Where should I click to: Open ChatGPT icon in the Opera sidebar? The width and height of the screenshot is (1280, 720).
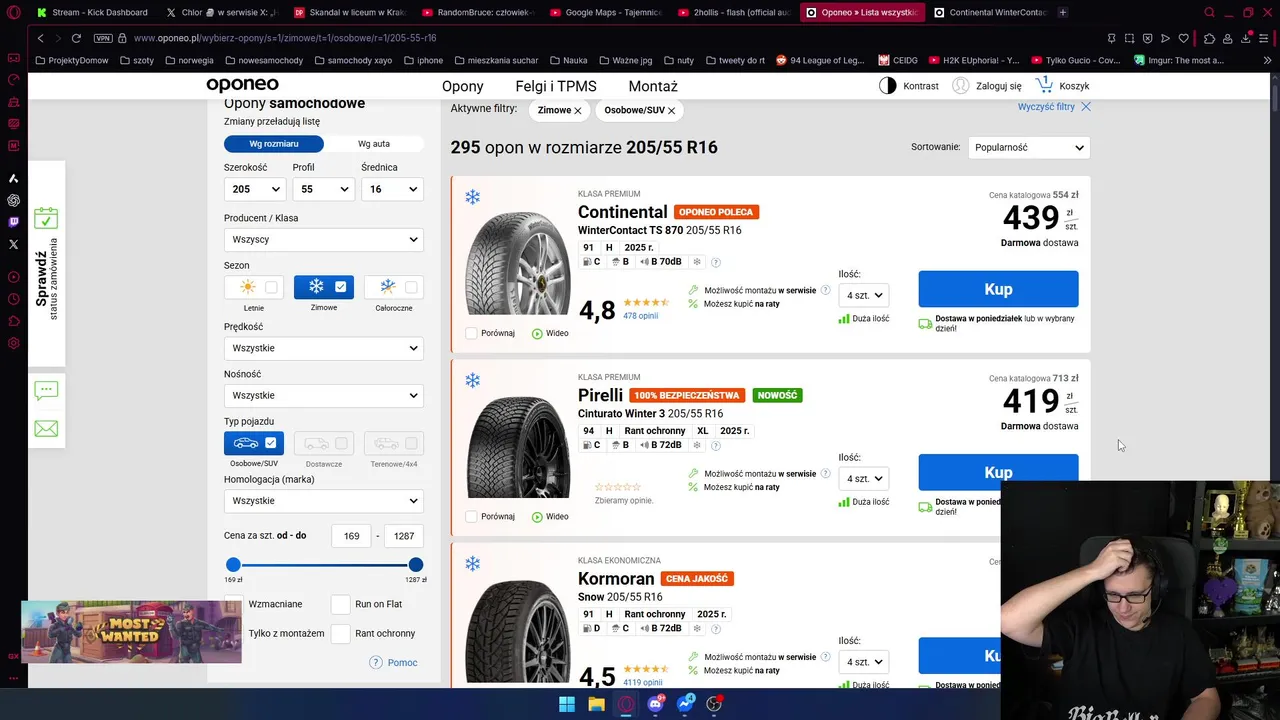point(13,200)
